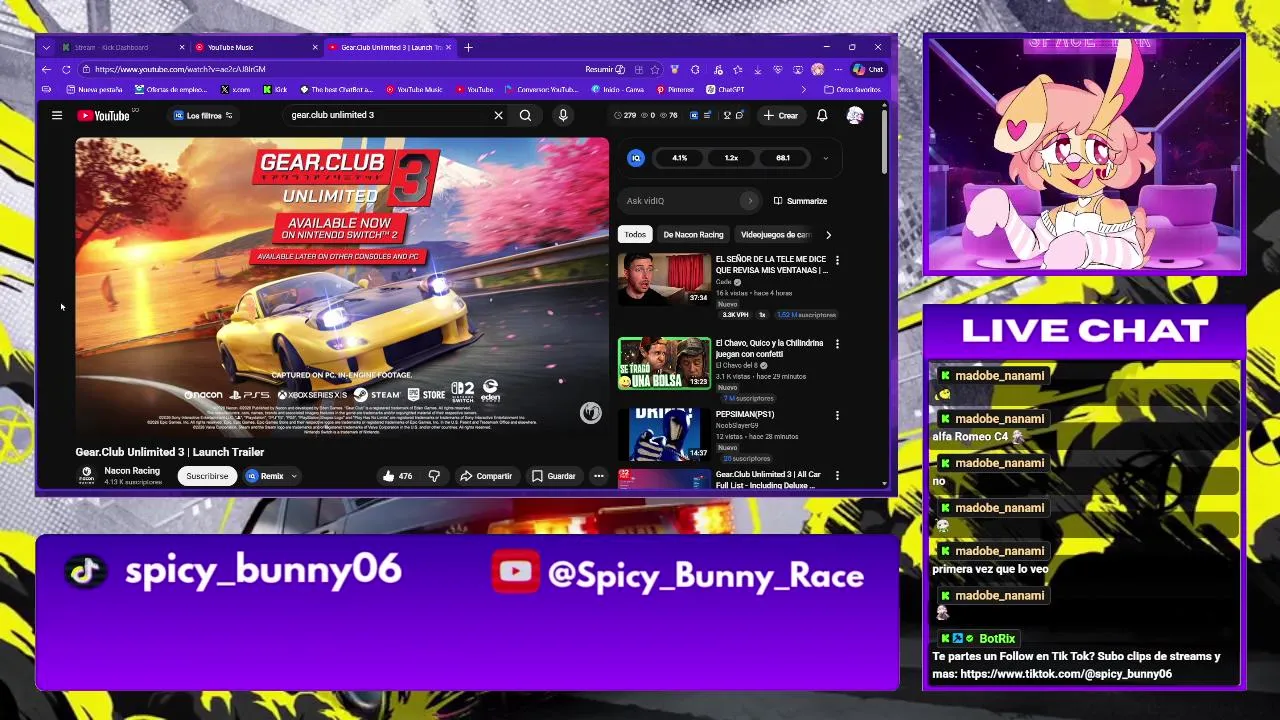Image resolution: width=1280 pixels, height=720 pixels.
Task: Toggle the Los filtros vidIQ filters
Action: (203, 115)
